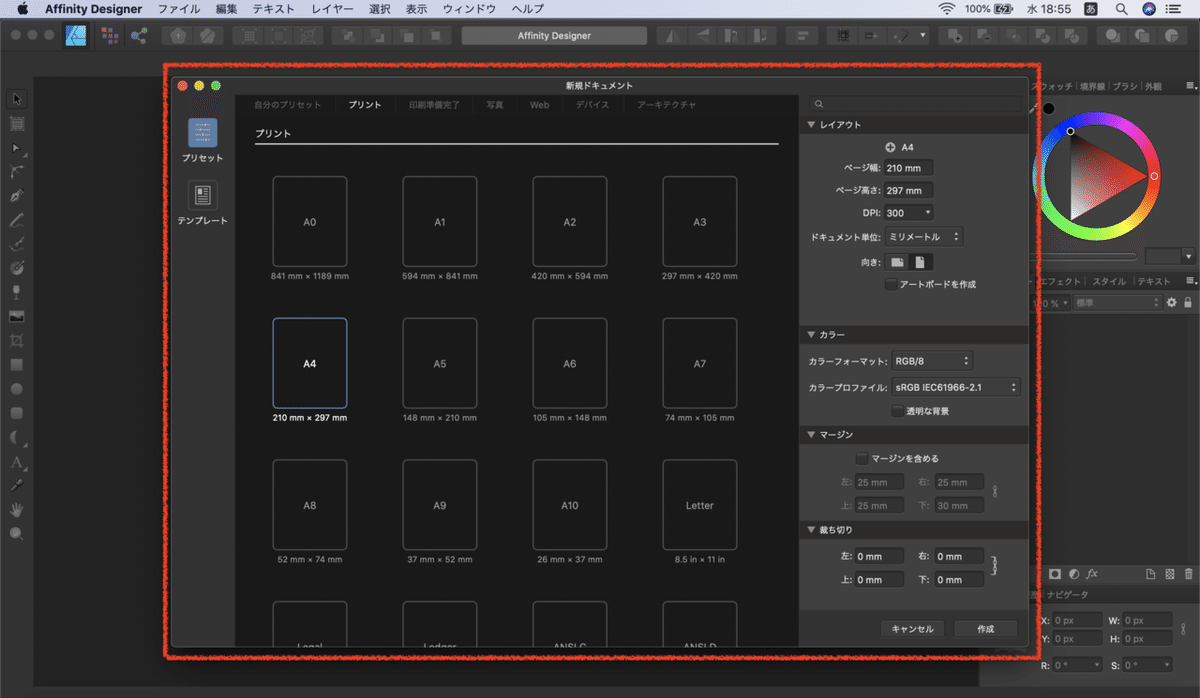Collapse the Margins section
The width and height of the screenshot is (1200, 698).
[x=811, y=435]
